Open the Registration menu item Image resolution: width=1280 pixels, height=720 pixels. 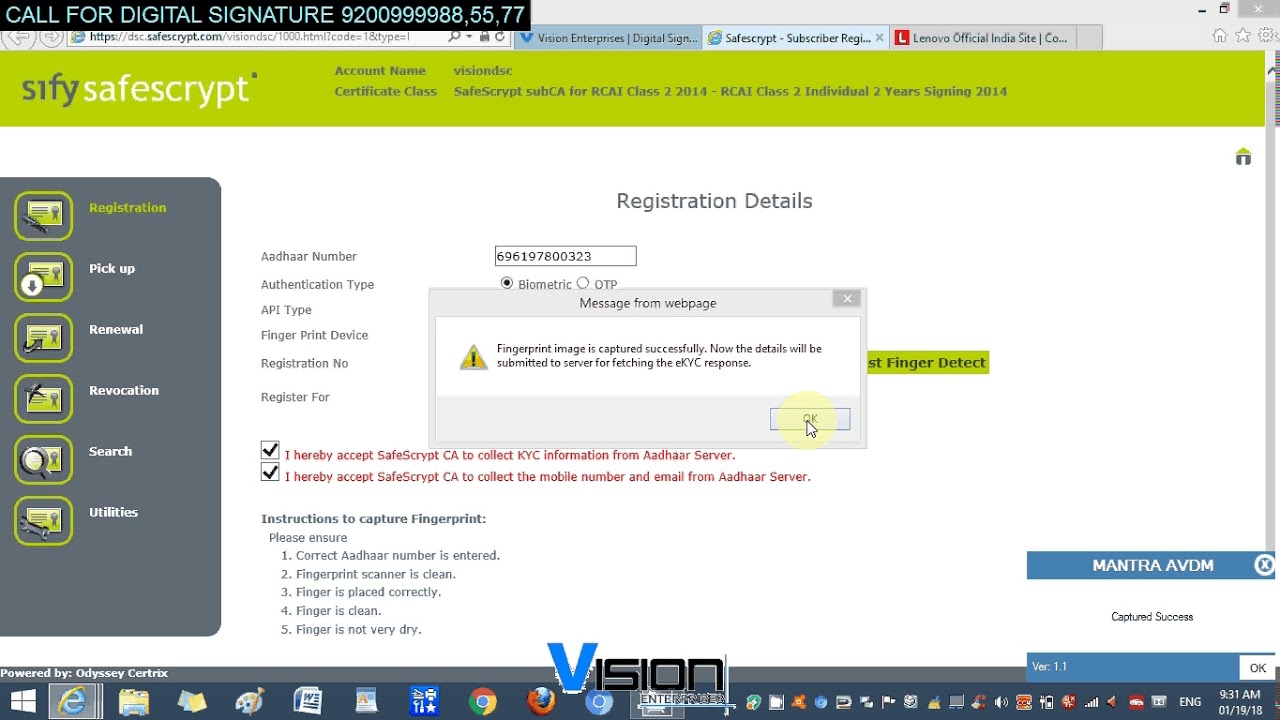(x=127, y=208)
